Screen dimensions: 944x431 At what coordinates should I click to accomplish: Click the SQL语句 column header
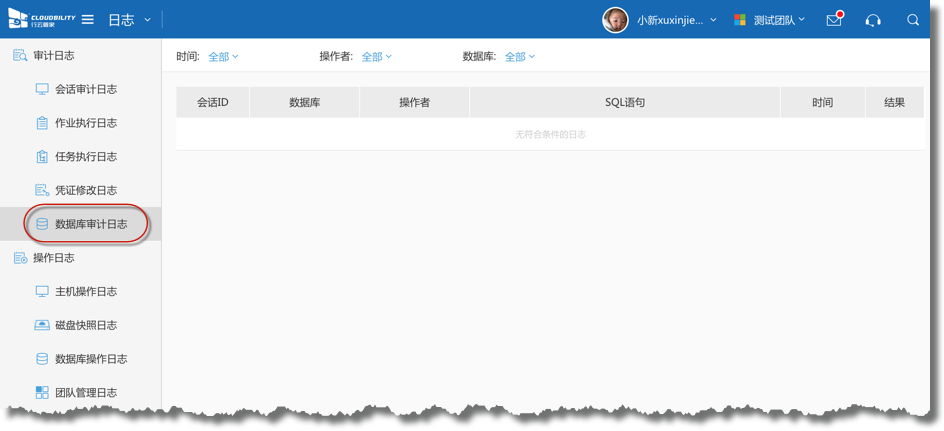(625, 102)
